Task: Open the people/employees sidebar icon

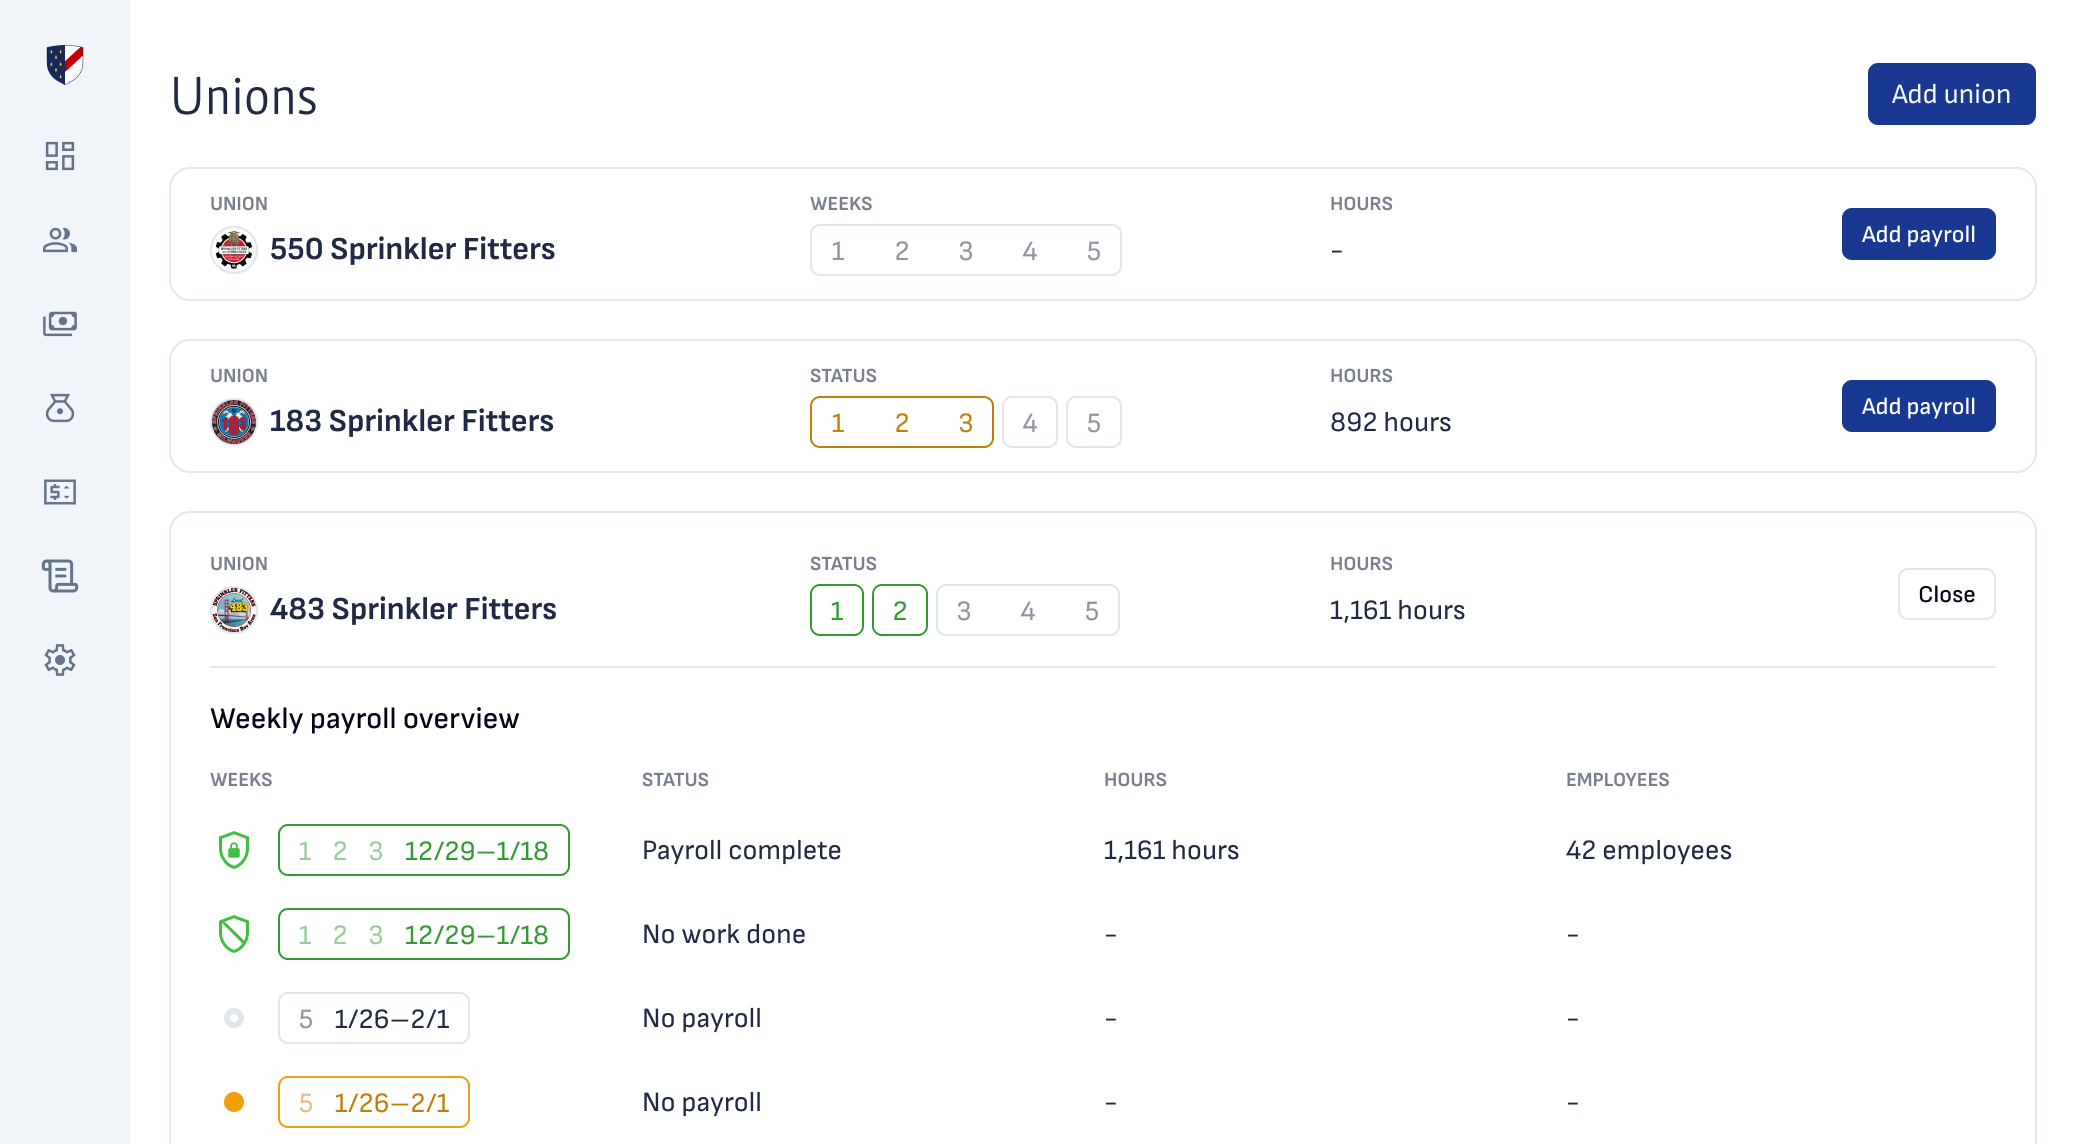Action: coord(60,240)
